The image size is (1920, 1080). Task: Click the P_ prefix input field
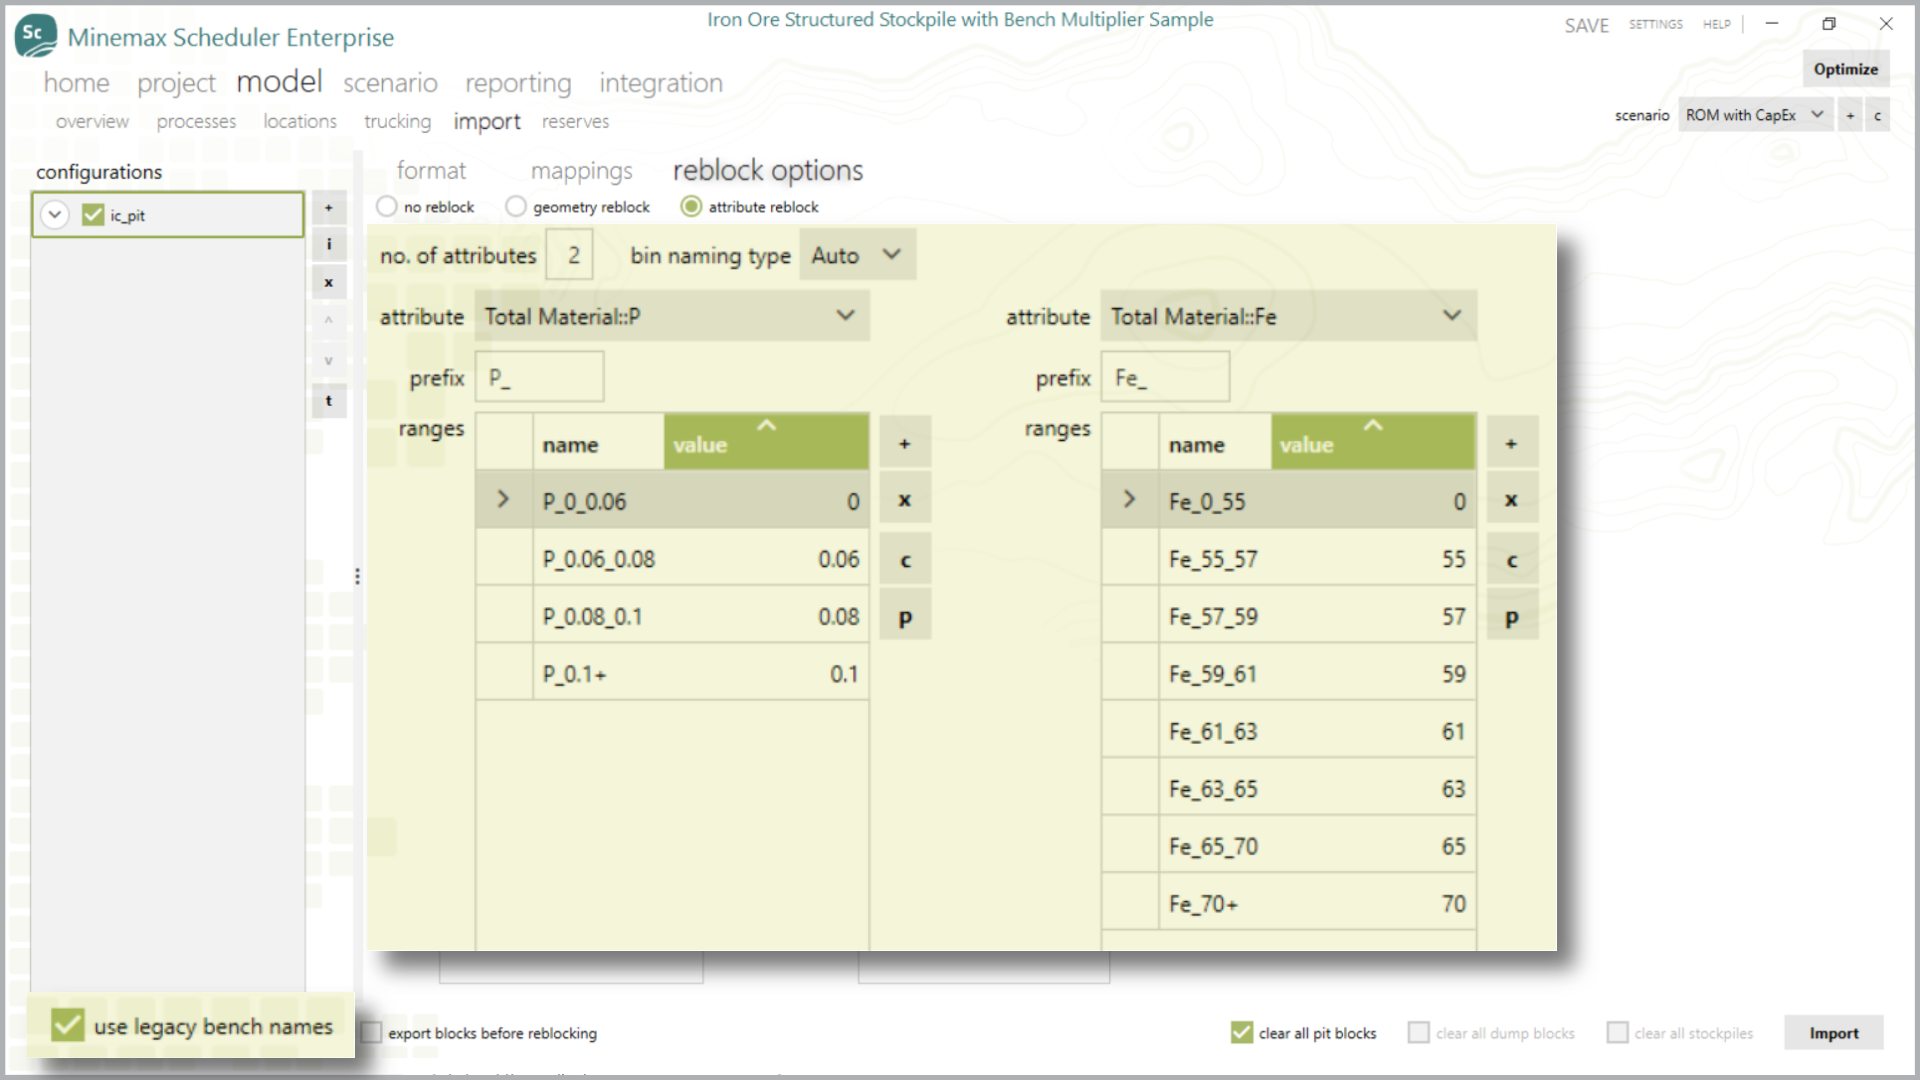click(x=539, y=377)
